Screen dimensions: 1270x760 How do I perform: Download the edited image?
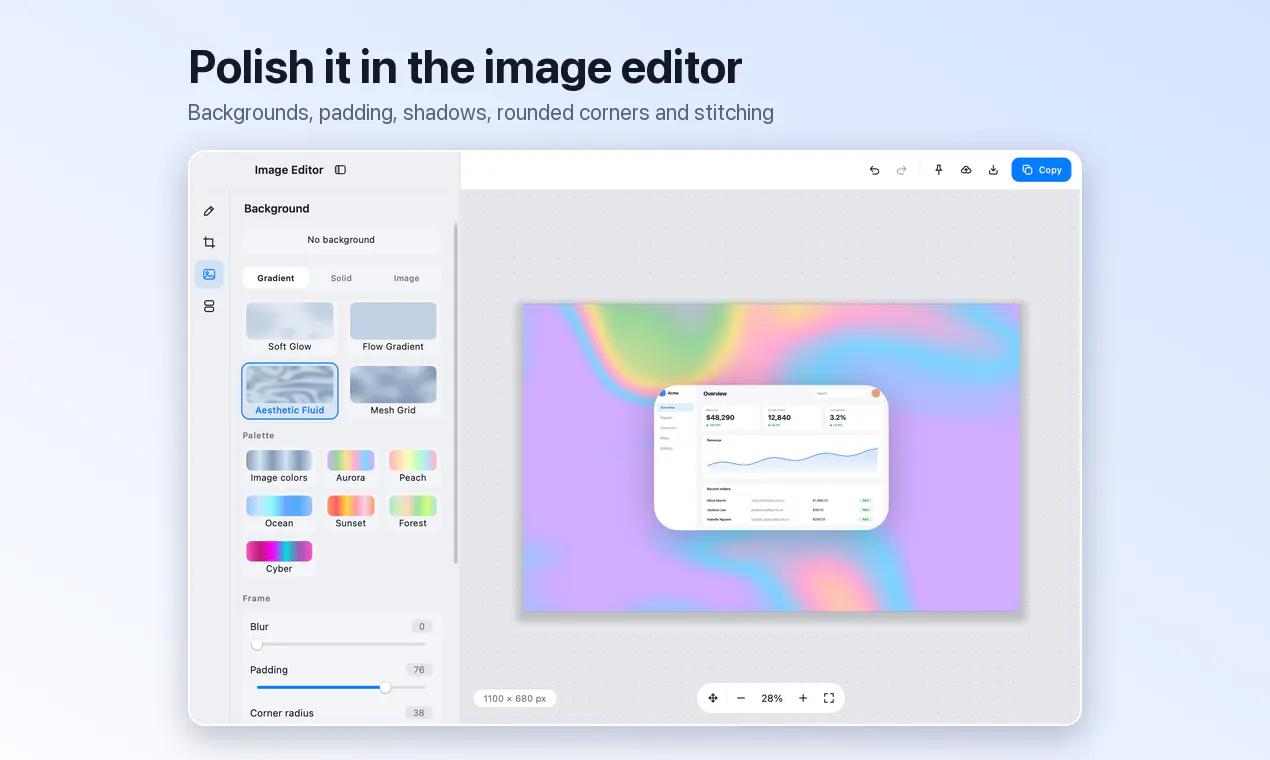tap(993, 170)
